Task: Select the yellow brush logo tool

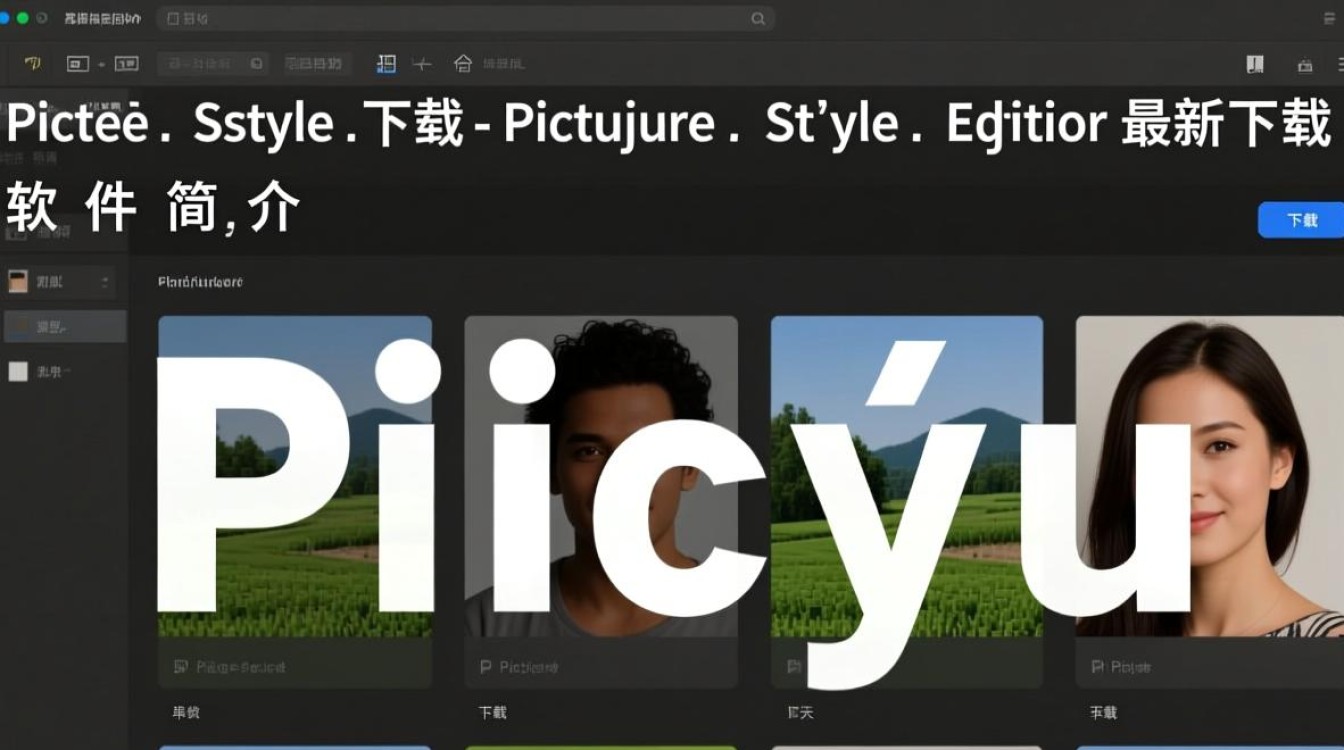Action: coord(33,63)
